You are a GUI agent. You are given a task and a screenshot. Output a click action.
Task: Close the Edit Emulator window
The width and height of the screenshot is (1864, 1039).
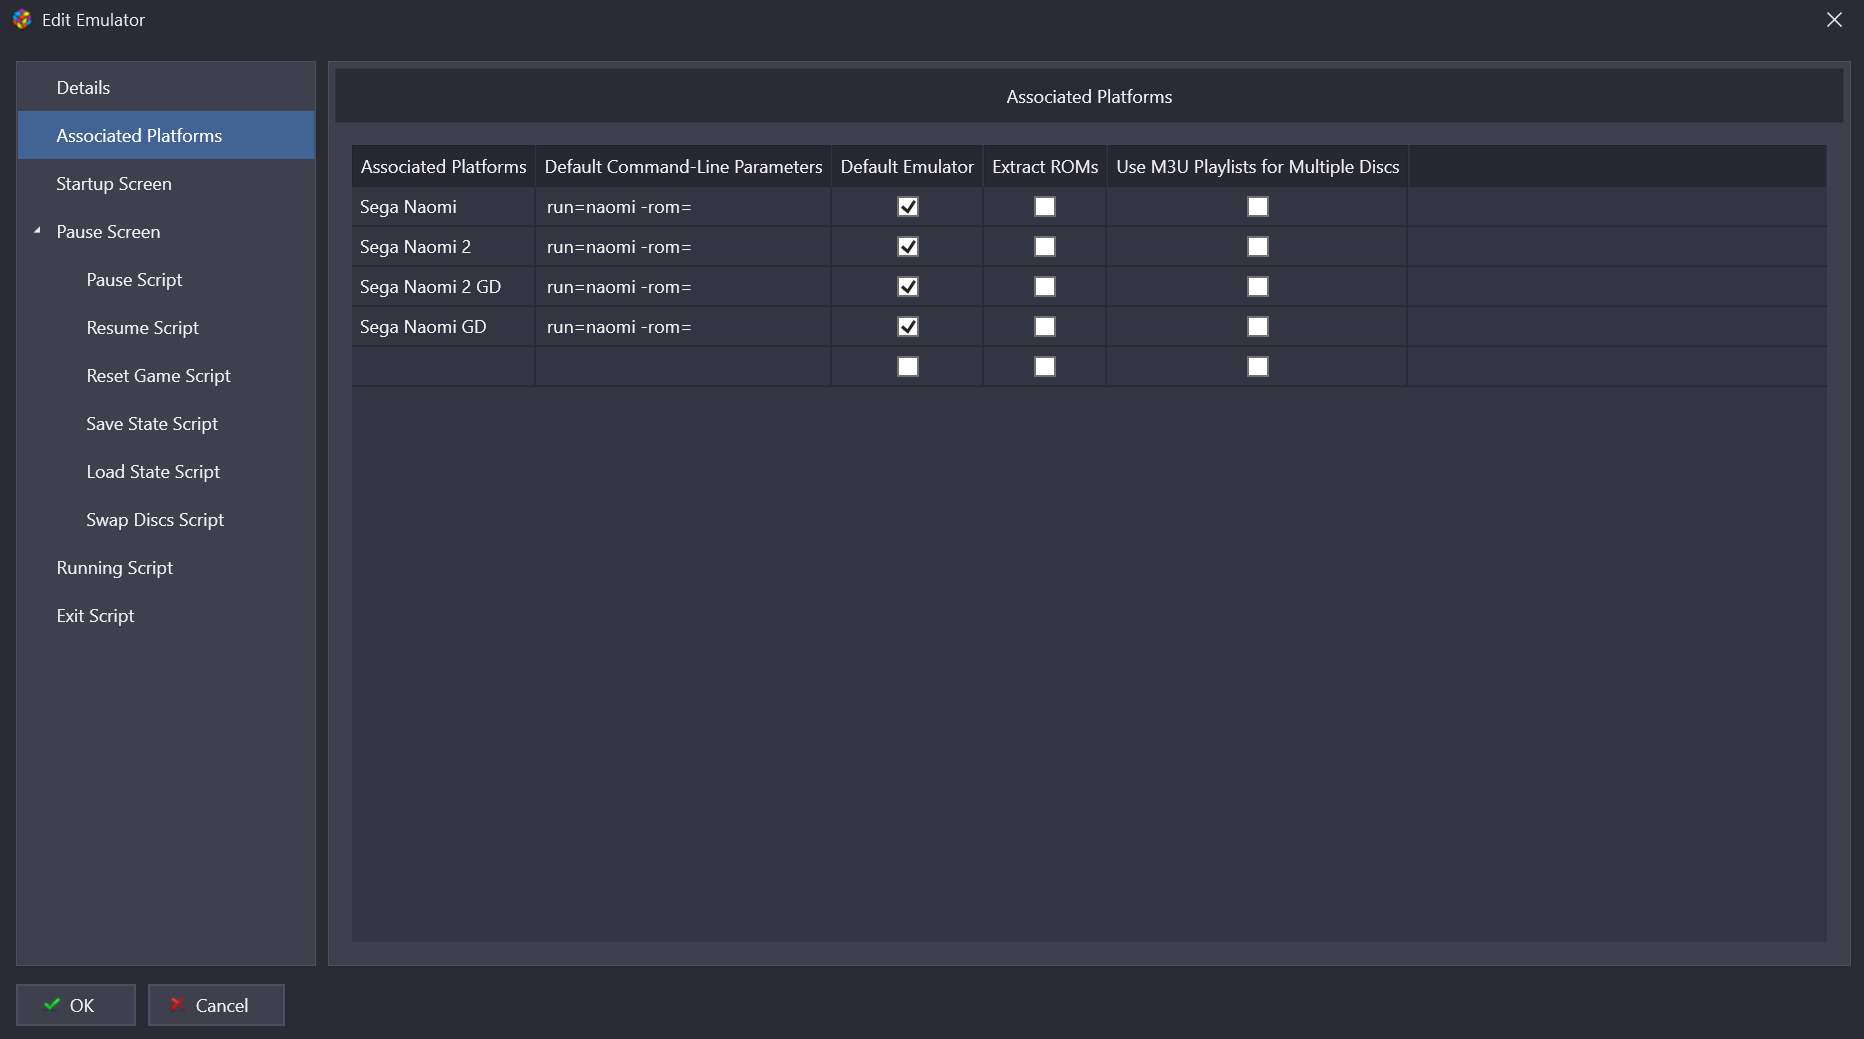(x=1834, y=20)
